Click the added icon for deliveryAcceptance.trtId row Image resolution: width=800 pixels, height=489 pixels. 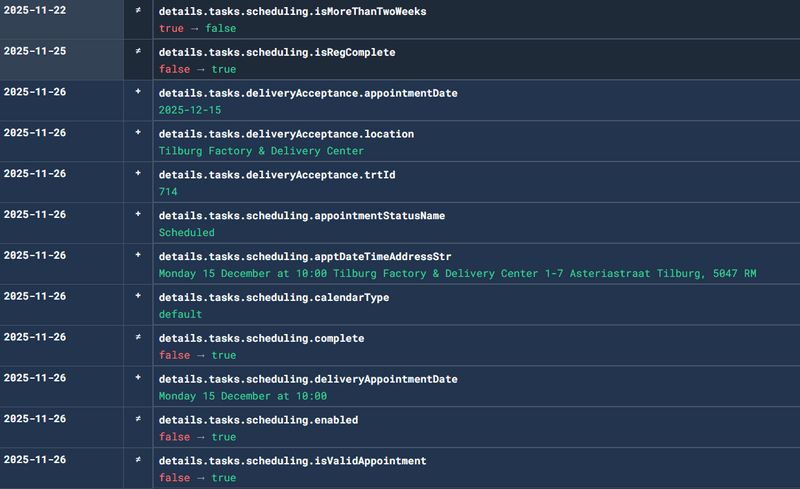tap(138, 174)
